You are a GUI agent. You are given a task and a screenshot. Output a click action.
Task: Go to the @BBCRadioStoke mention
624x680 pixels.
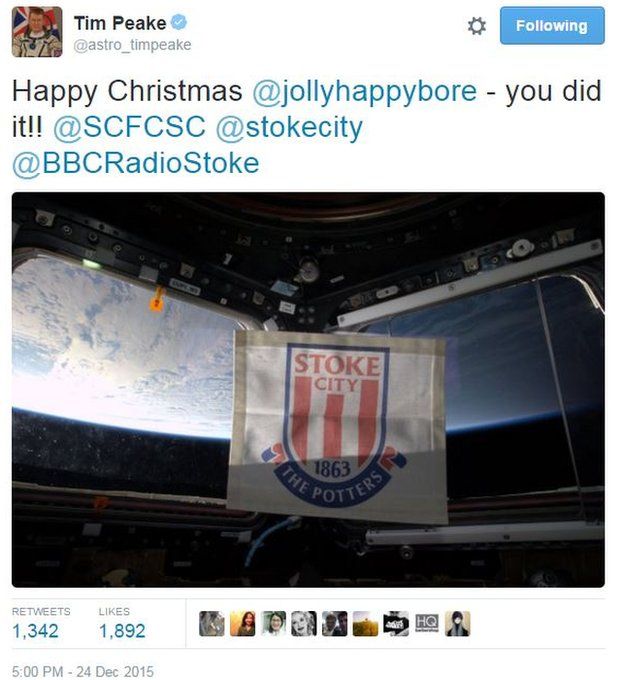tap(136, 163)
